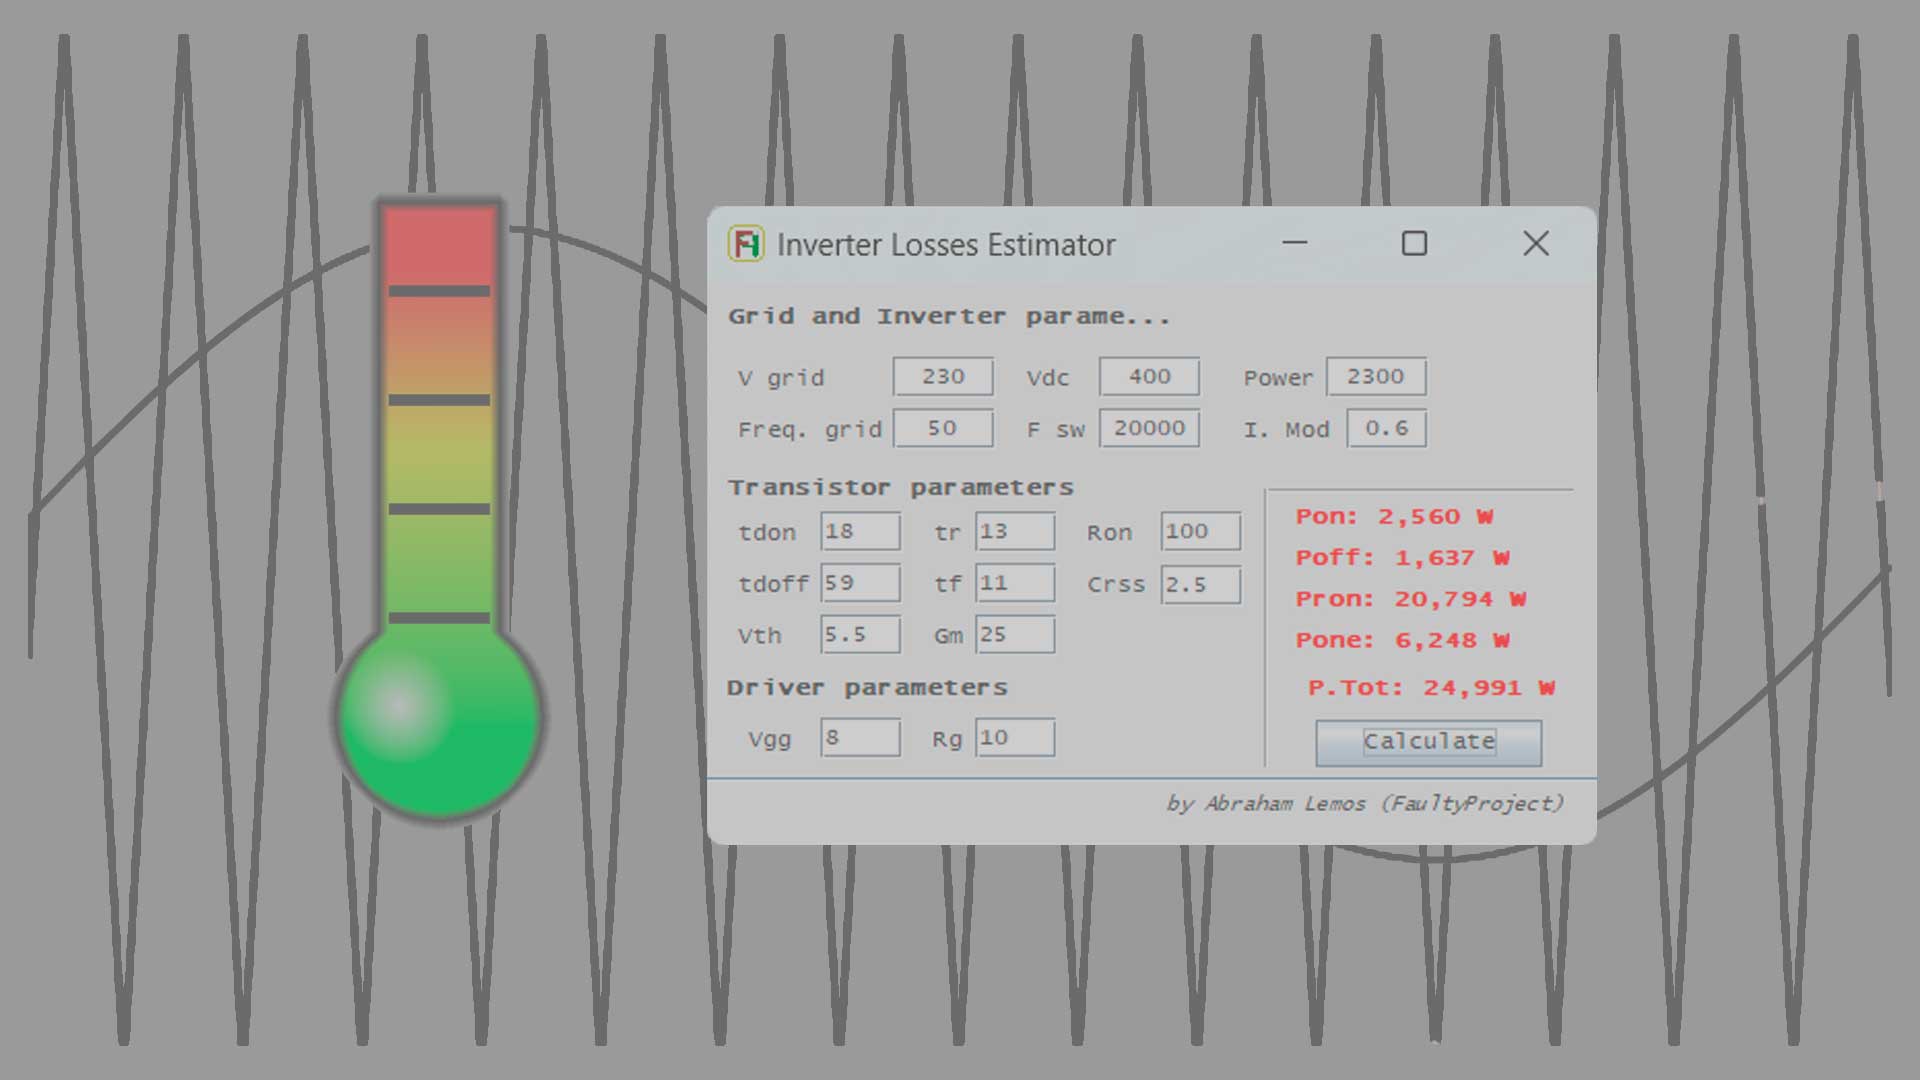The image size is (1920, 1080).
Task: Select the Rg field showing 10
Action: 1015,738
